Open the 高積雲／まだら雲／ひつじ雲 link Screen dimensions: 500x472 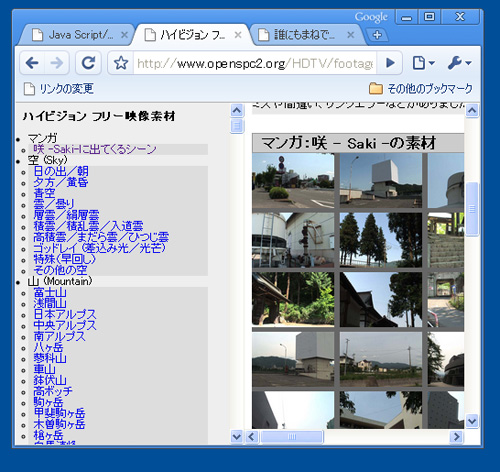tap(101, 237)
